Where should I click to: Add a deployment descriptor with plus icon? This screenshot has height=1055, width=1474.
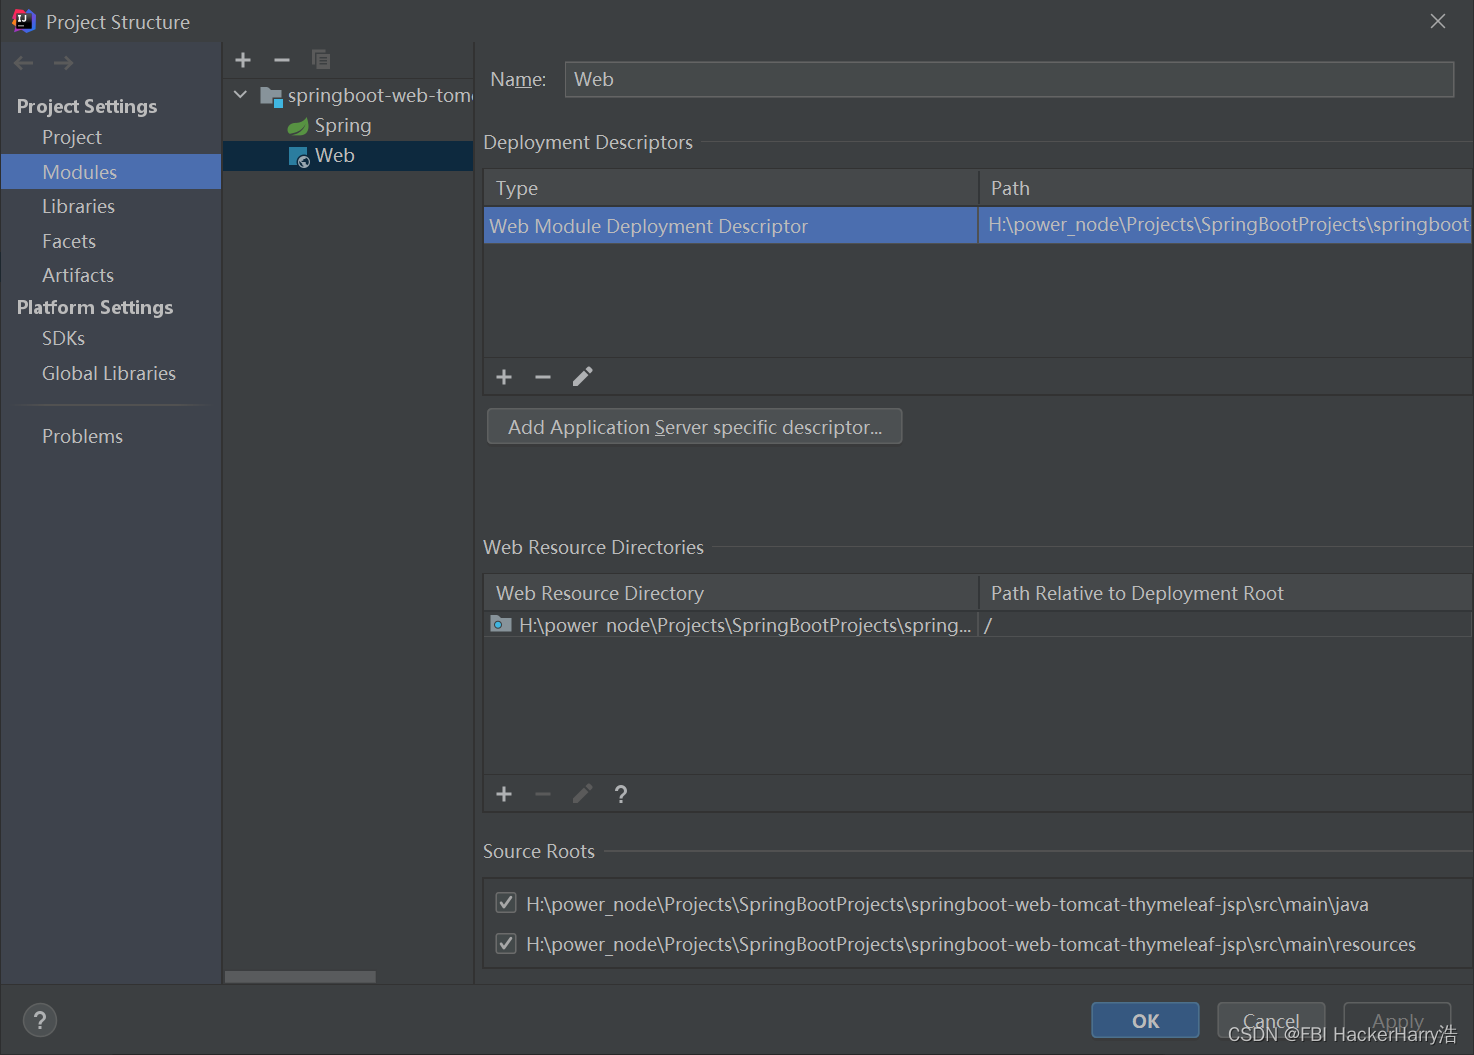click(504, 377)
